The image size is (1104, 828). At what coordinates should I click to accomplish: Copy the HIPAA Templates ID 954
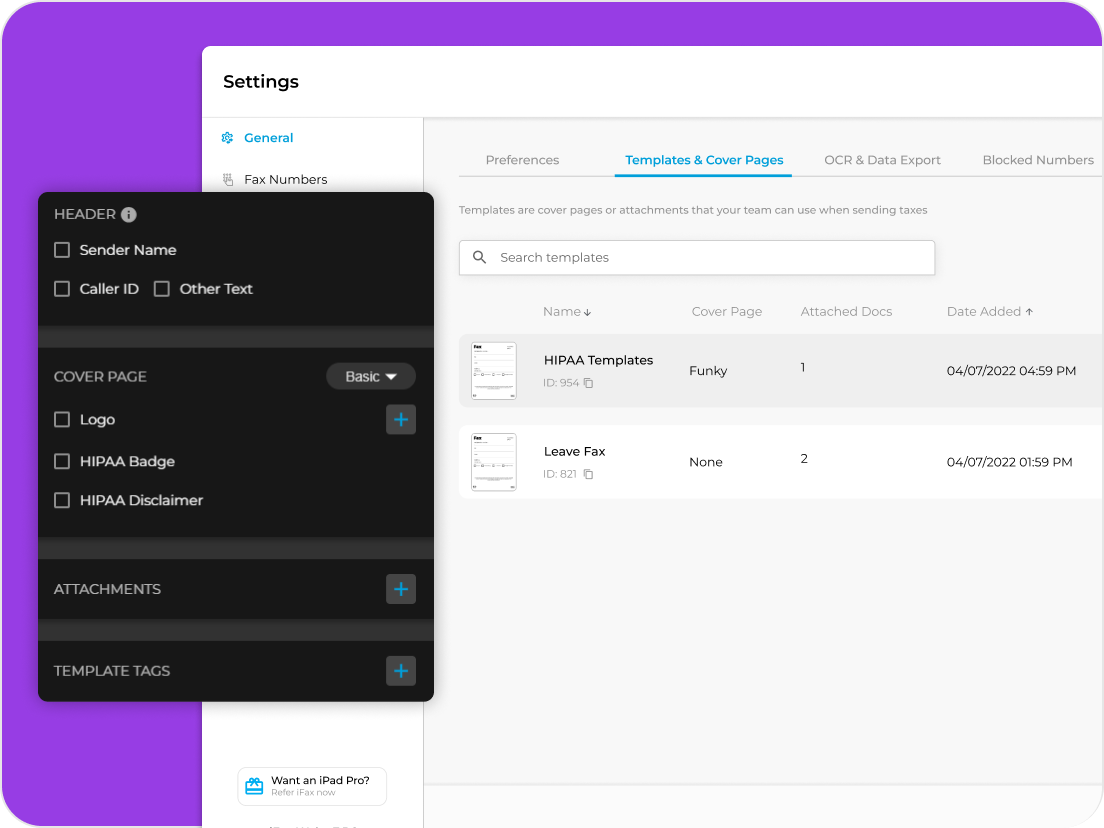point(589,383)
